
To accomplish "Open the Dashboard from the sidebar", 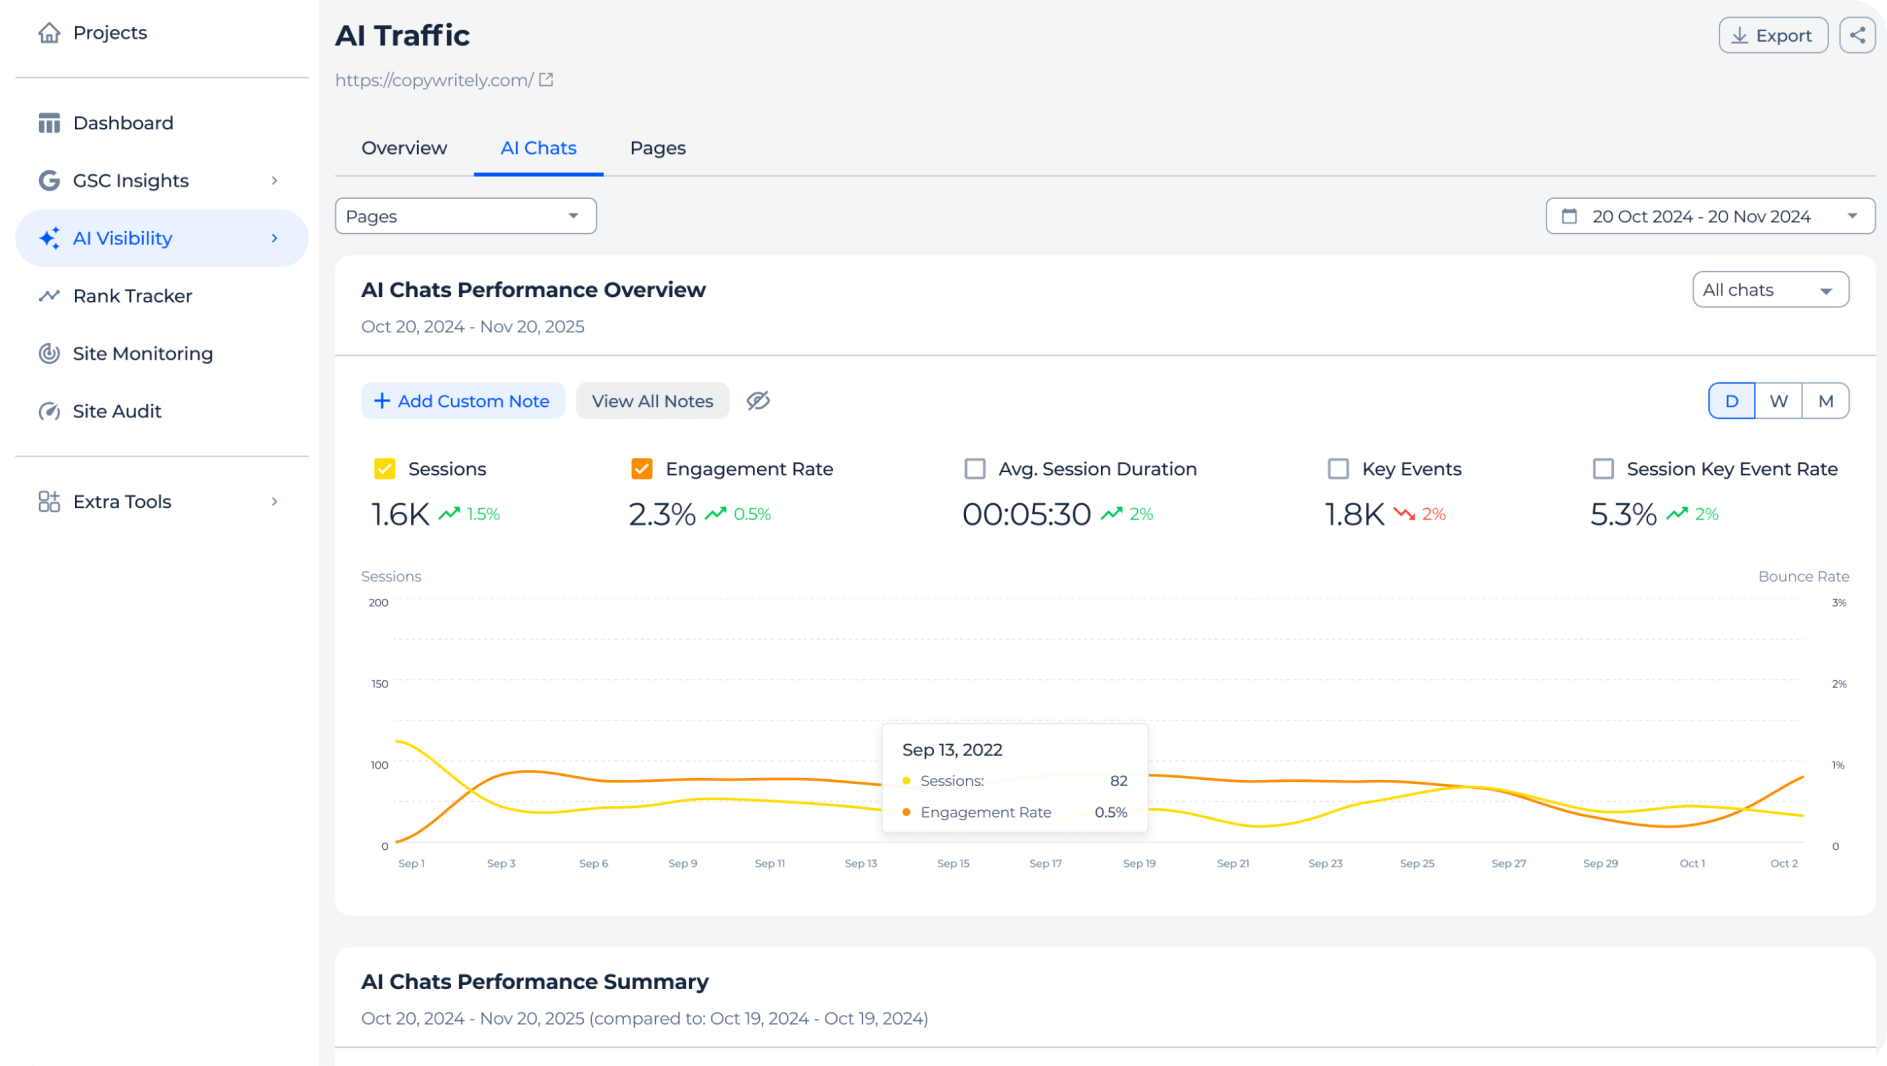I will (x=123, y=122).
